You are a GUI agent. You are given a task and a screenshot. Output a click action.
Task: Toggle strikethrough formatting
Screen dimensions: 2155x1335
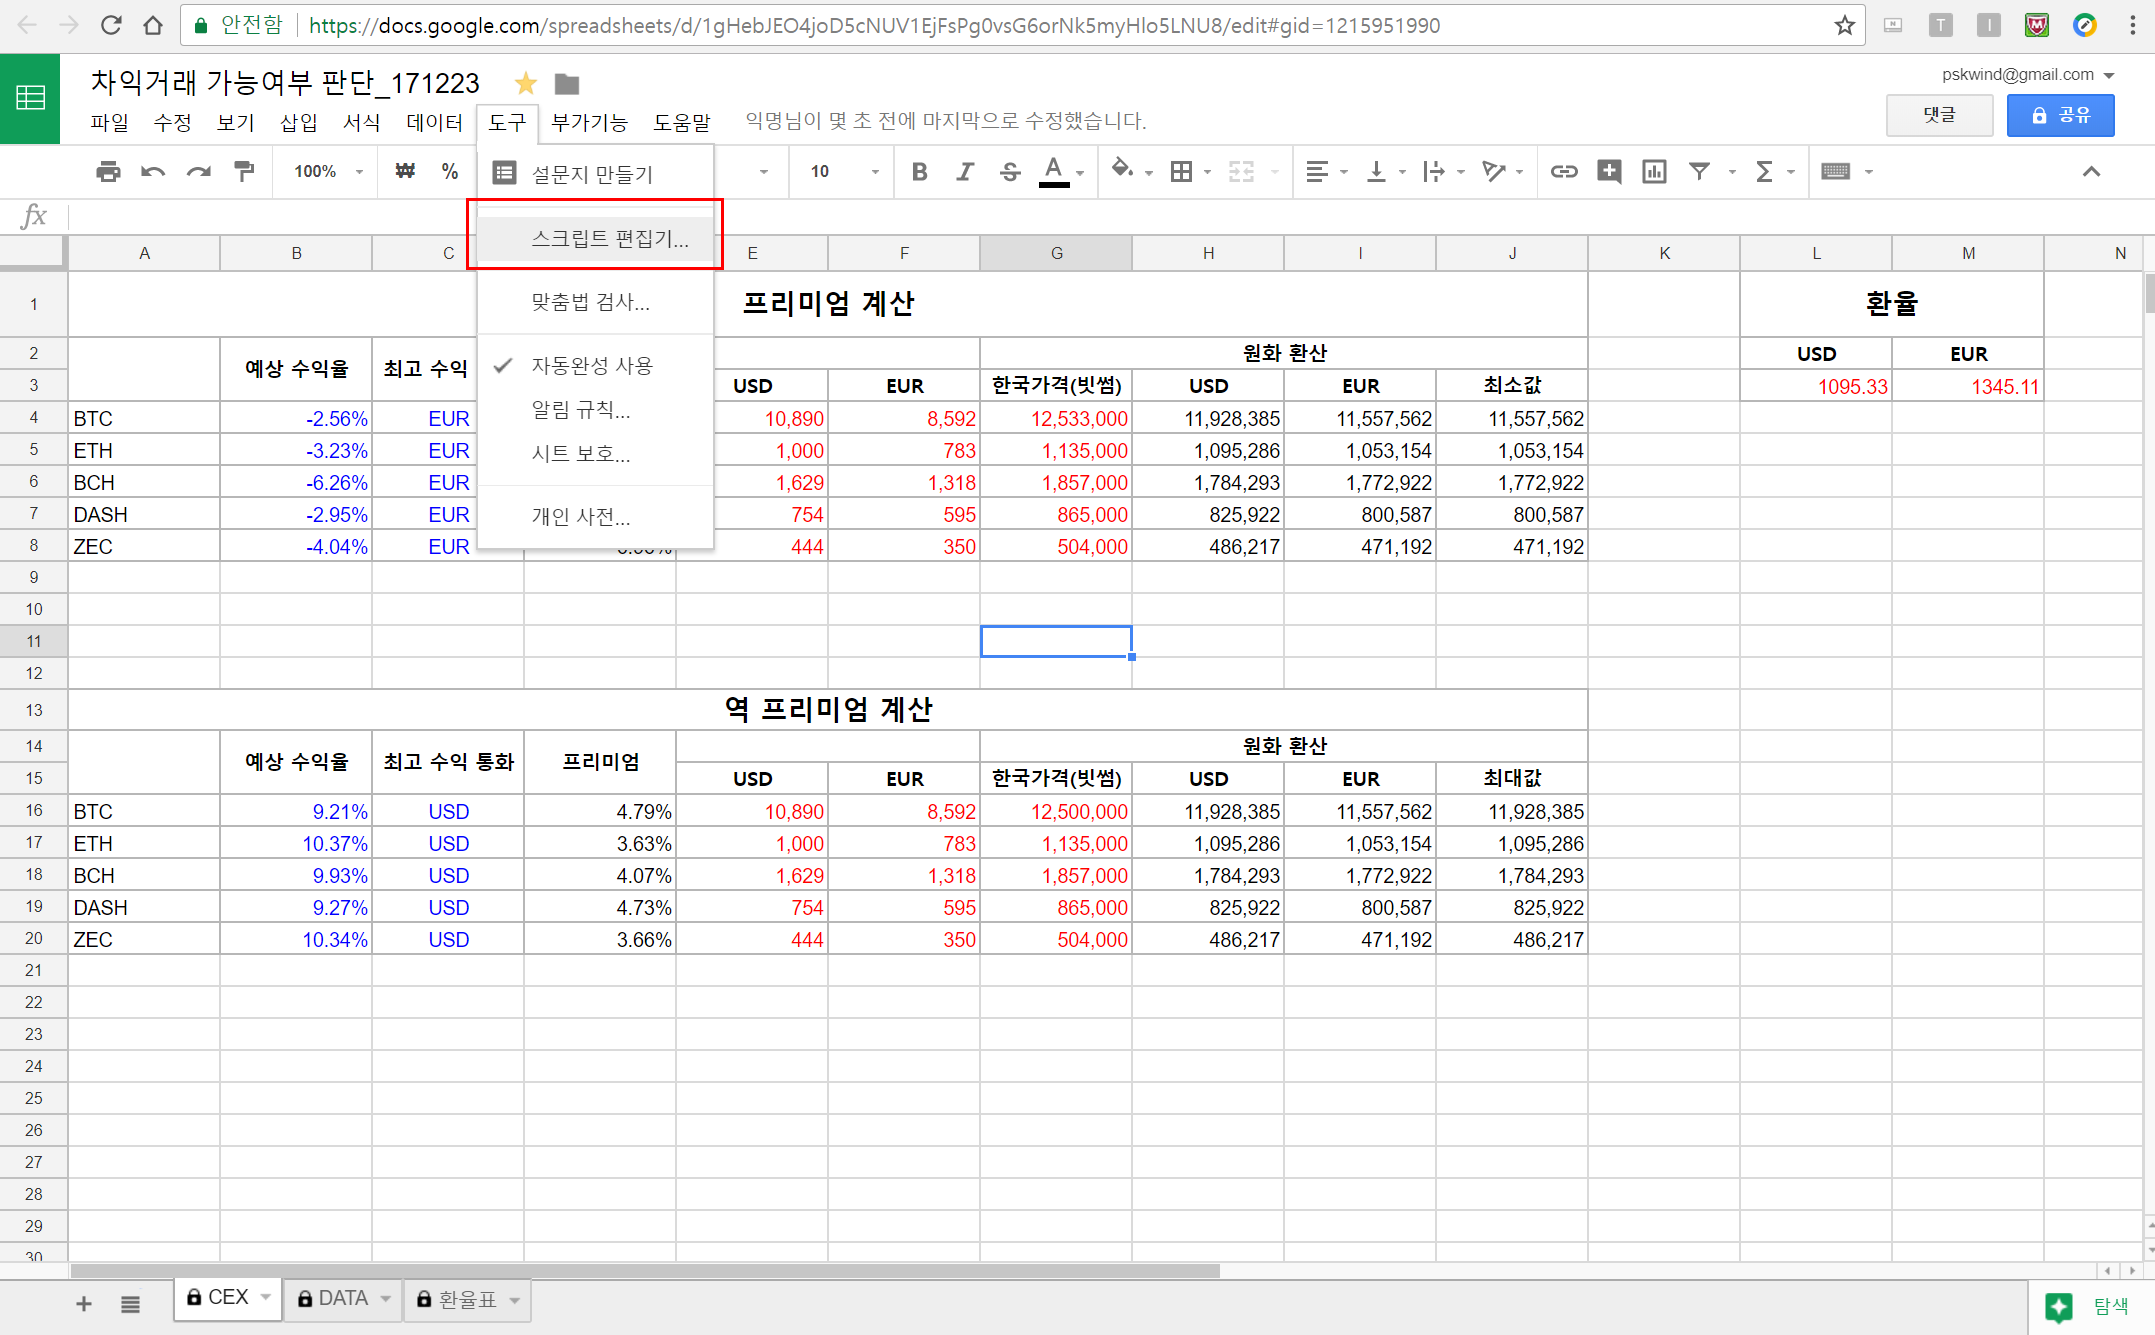coord(1010,172)
